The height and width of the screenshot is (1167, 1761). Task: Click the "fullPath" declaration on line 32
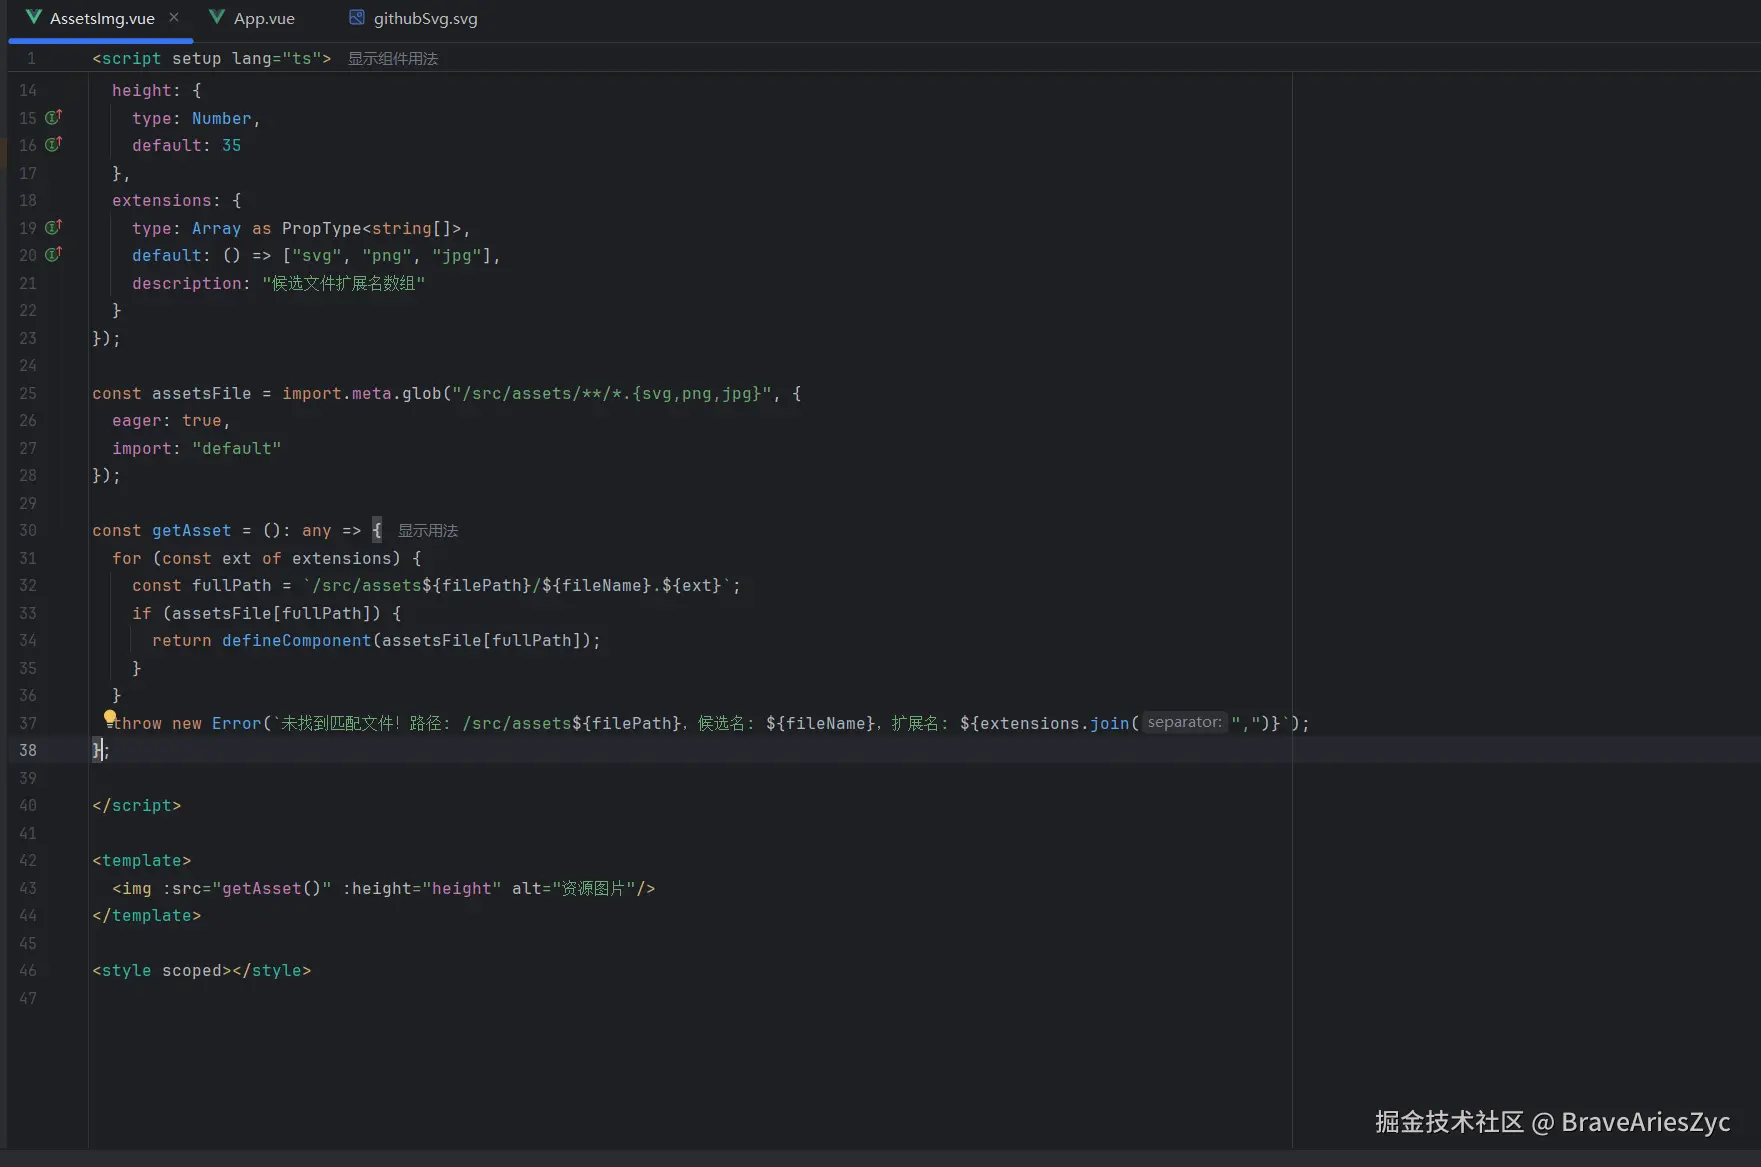click(x=232, y=586)
